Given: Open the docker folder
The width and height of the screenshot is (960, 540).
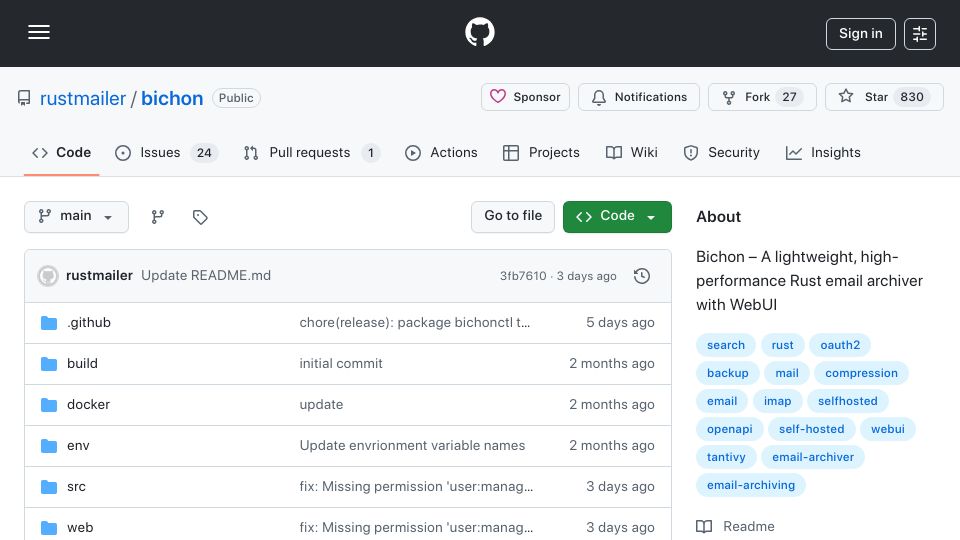Looking at the screenshot, I should [x=88, y=405].
